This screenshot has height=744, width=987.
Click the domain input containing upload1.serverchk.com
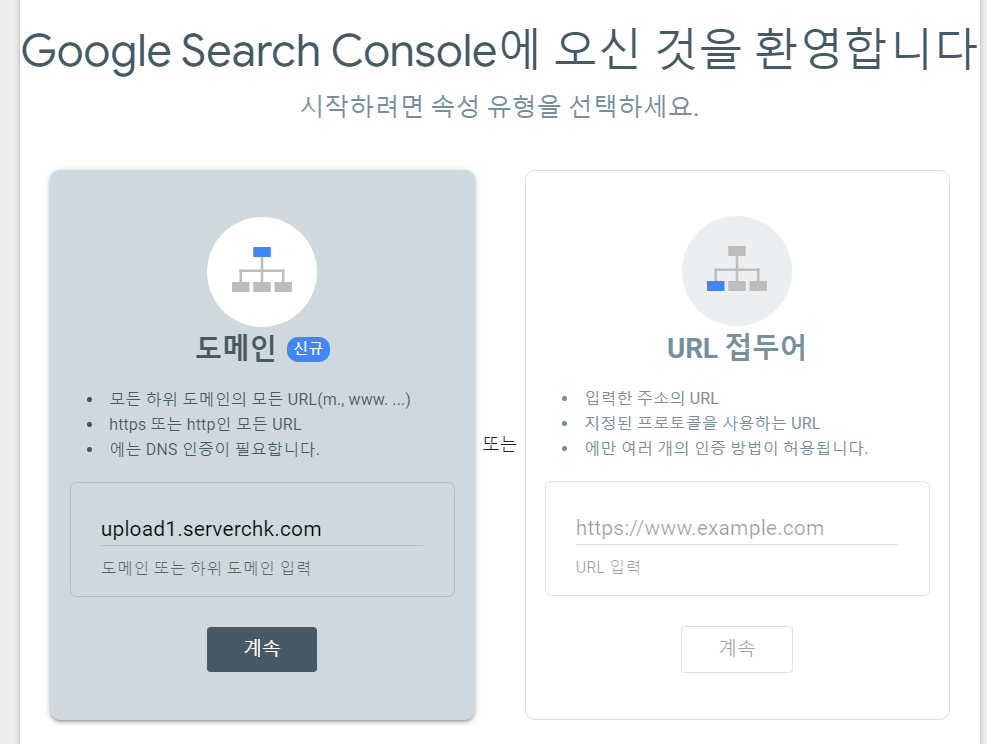pyautogui.click(x=262, y=529)
